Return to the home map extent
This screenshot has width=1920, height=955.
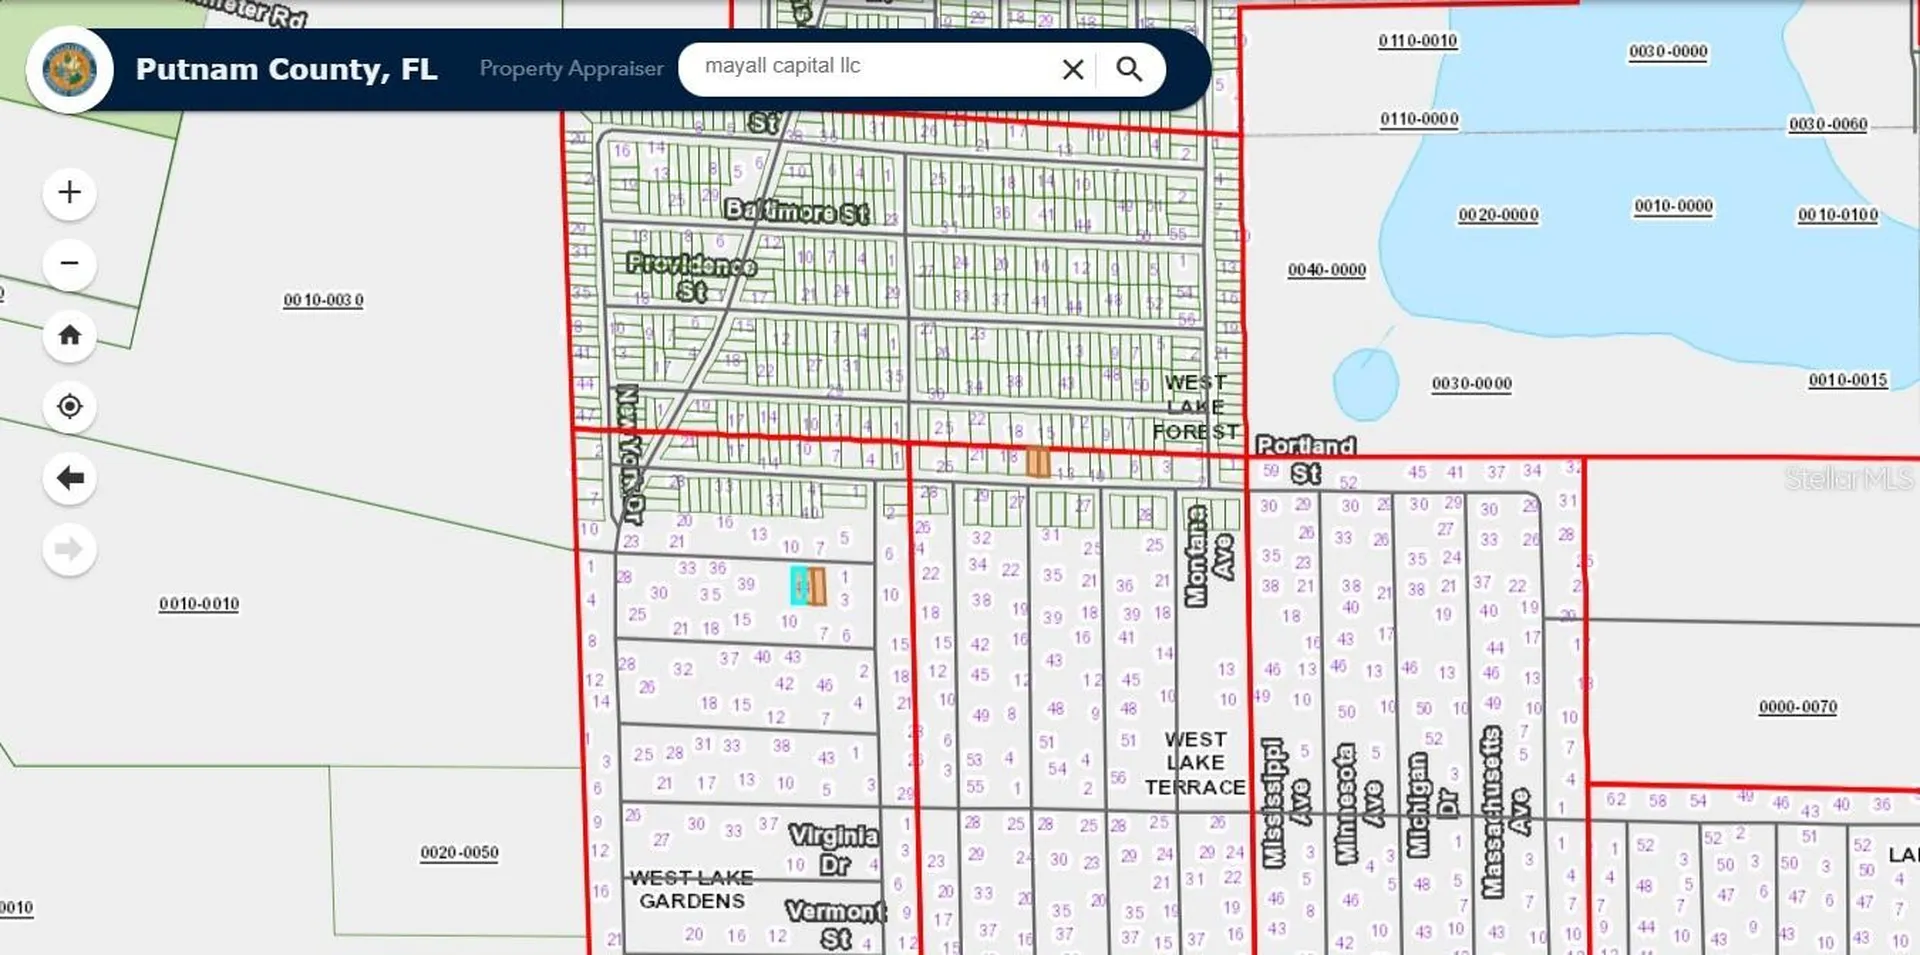[69, 335]
